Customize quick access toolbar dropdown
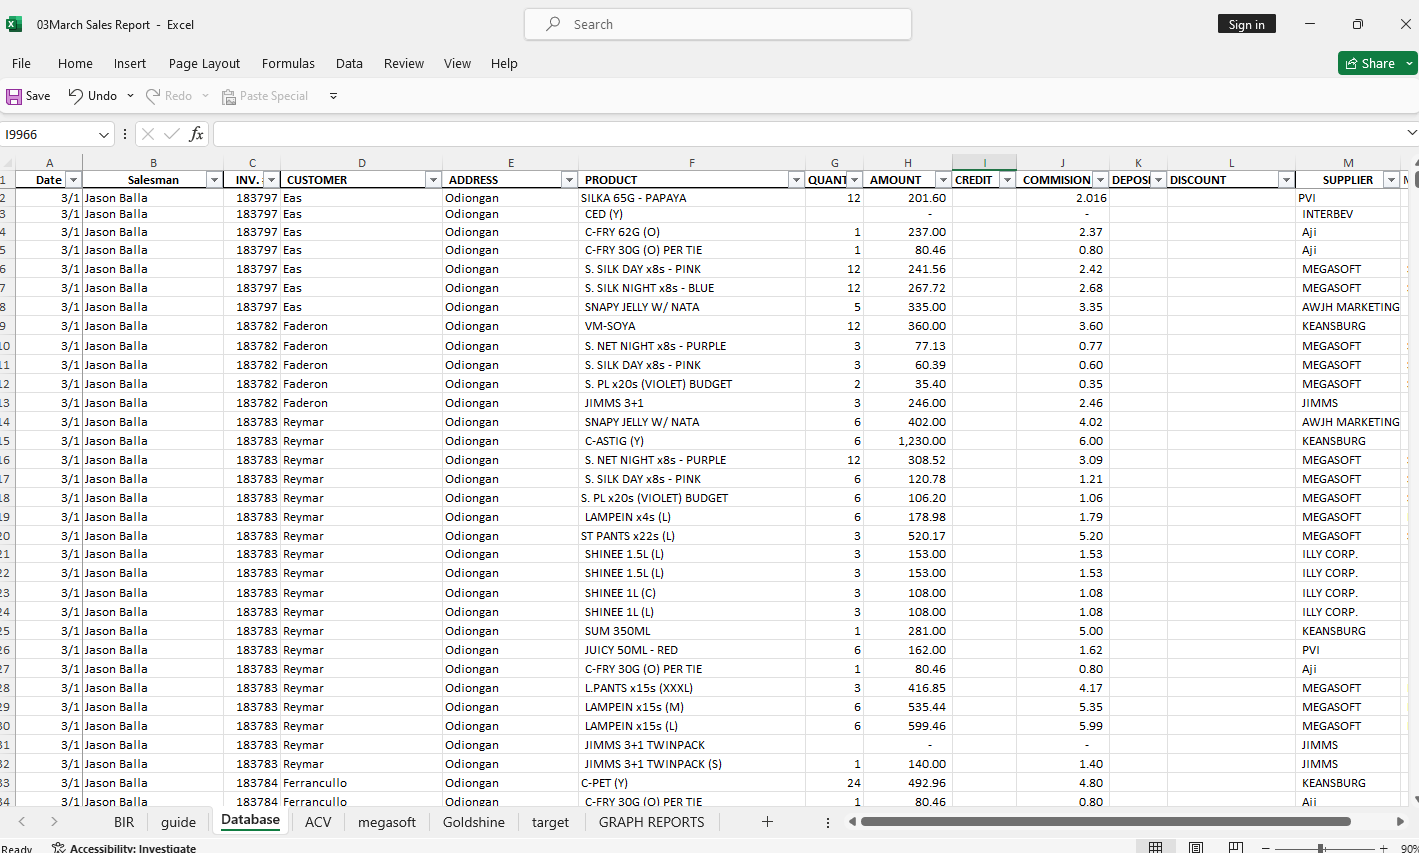This screenshot has height=853, width=1419. pyautogui.click(x=333, y=96)
